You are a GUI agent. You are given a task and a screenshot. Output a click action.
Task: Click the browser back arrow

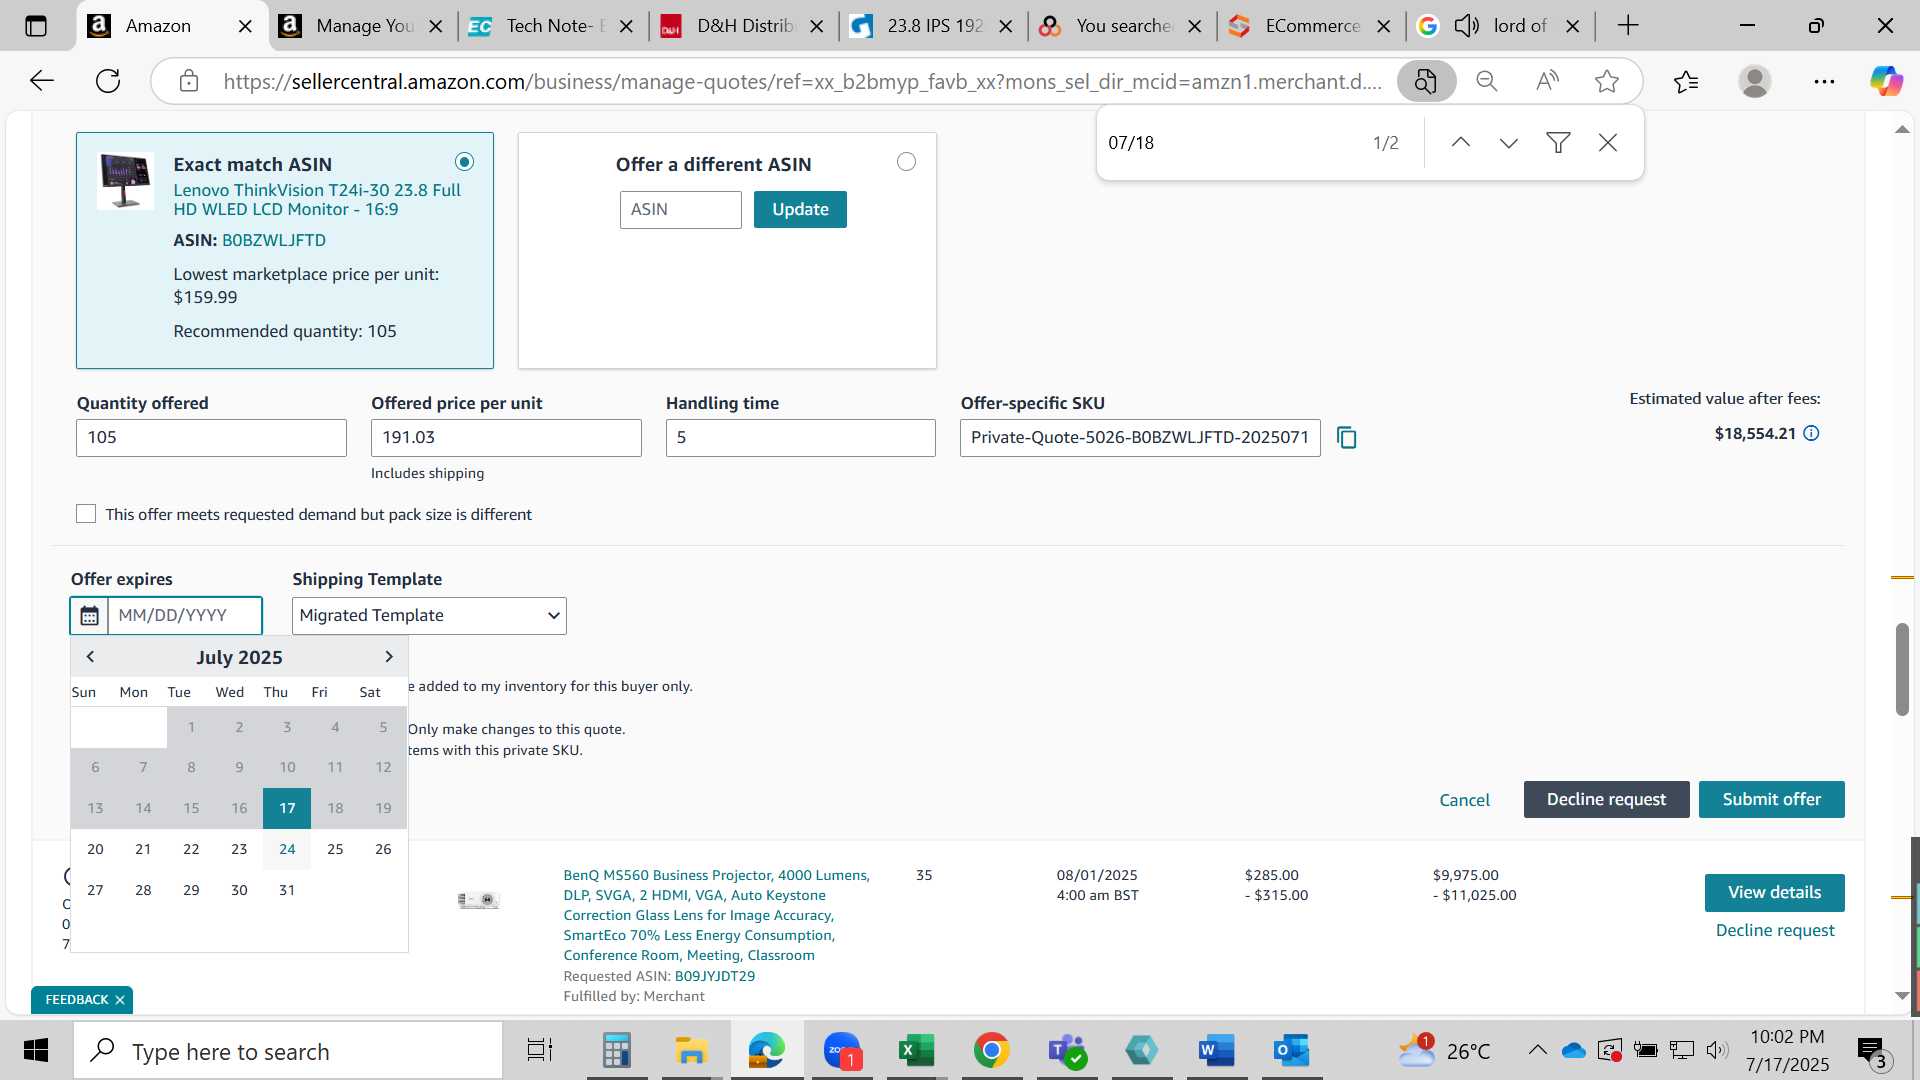[41, 81]
